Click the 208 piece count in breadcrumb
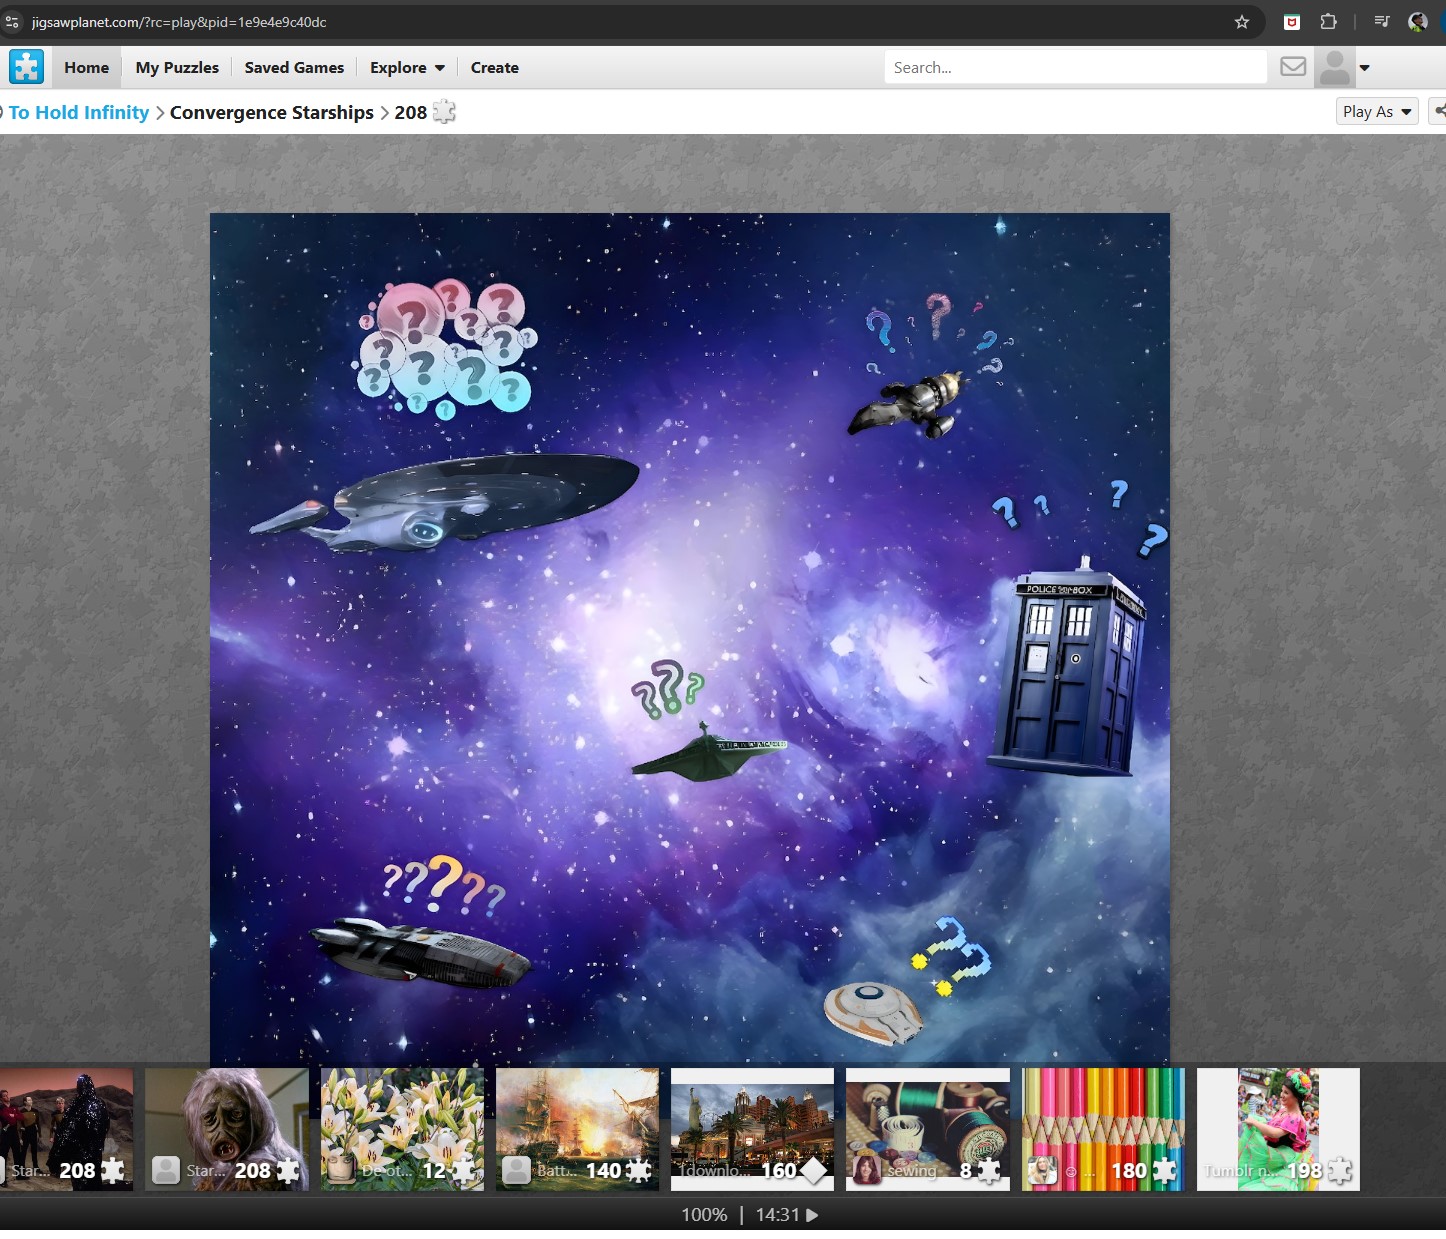Screen dimensions: 1446x1239 pos(411,112)
